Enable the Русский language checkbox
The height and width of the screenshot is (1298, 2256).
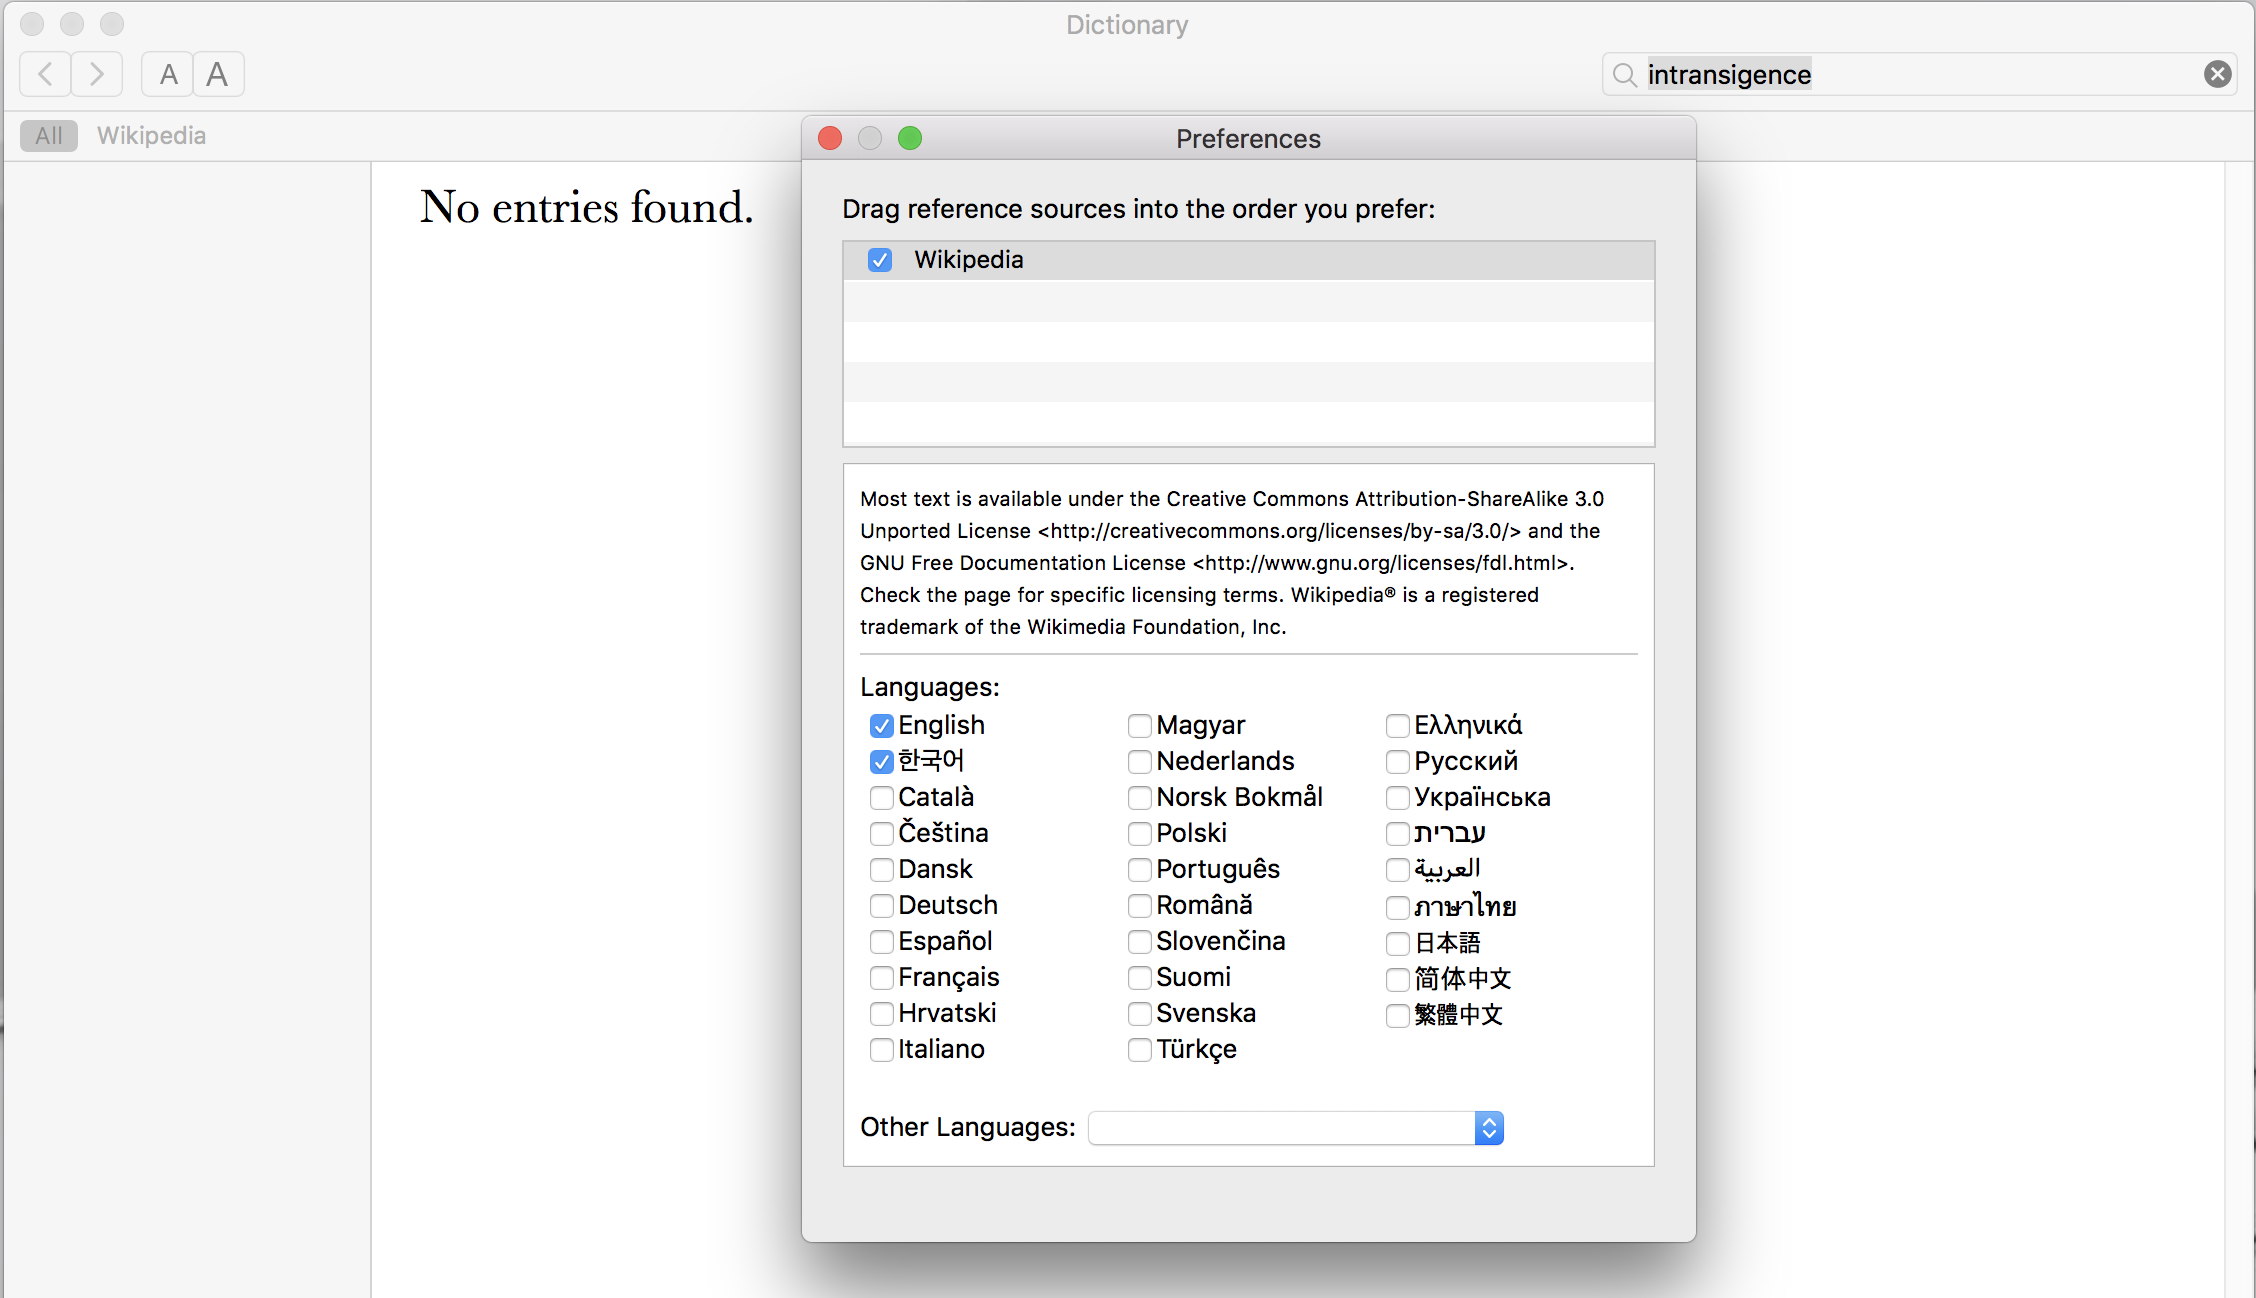(x=1397, y=761)
